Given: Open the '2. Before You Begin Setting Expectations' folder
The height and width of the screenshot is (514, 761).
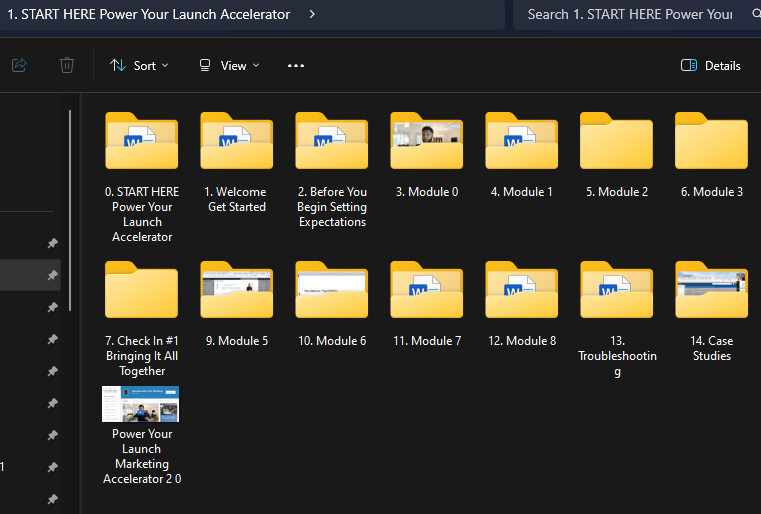Looking at the screenshot, I should 331,146.
